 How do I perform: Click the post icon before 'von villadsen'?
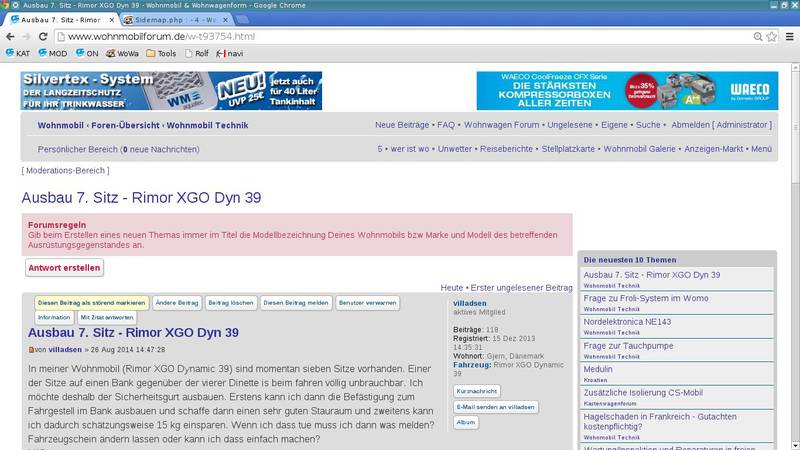pyautogui.click(x=31, y=350)
